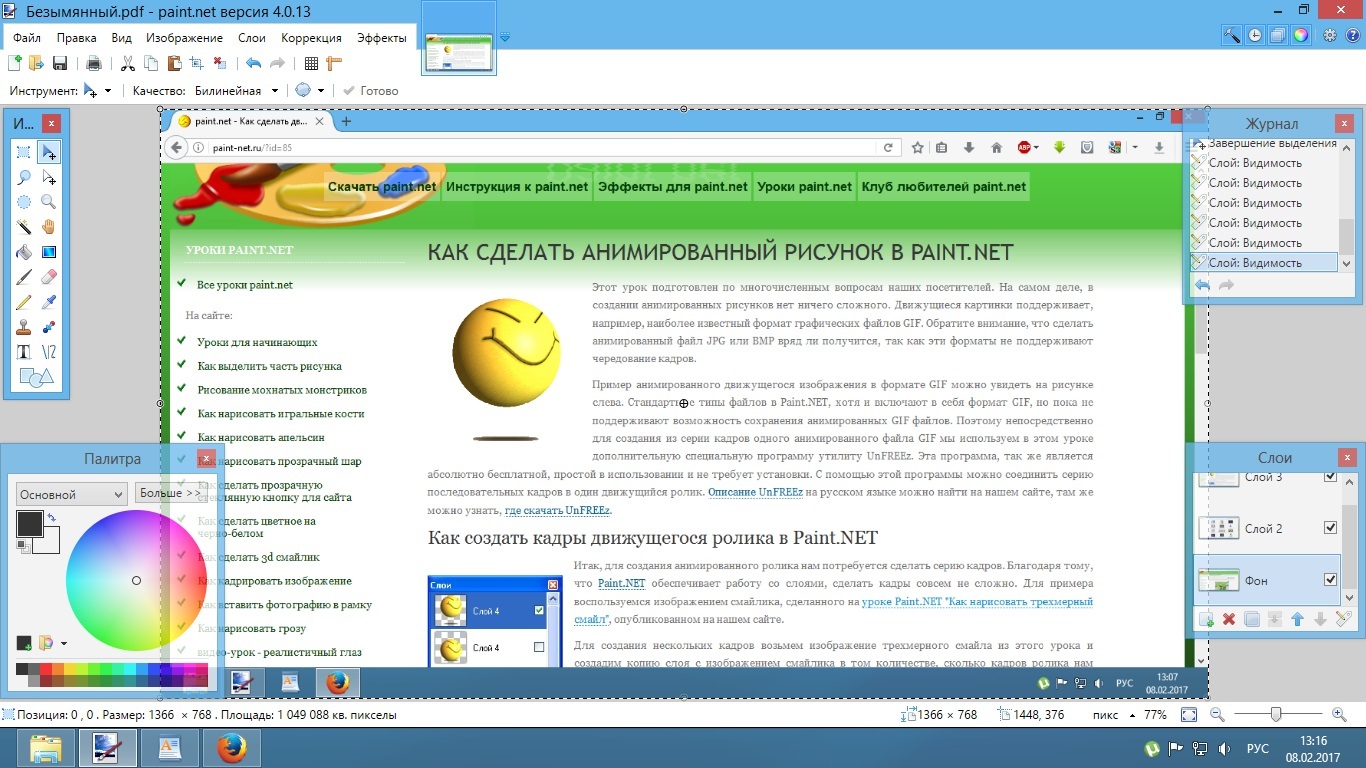Select the Paint Bucket tool
Viewport: 1366px width, 768px height.
coord(24,252)
